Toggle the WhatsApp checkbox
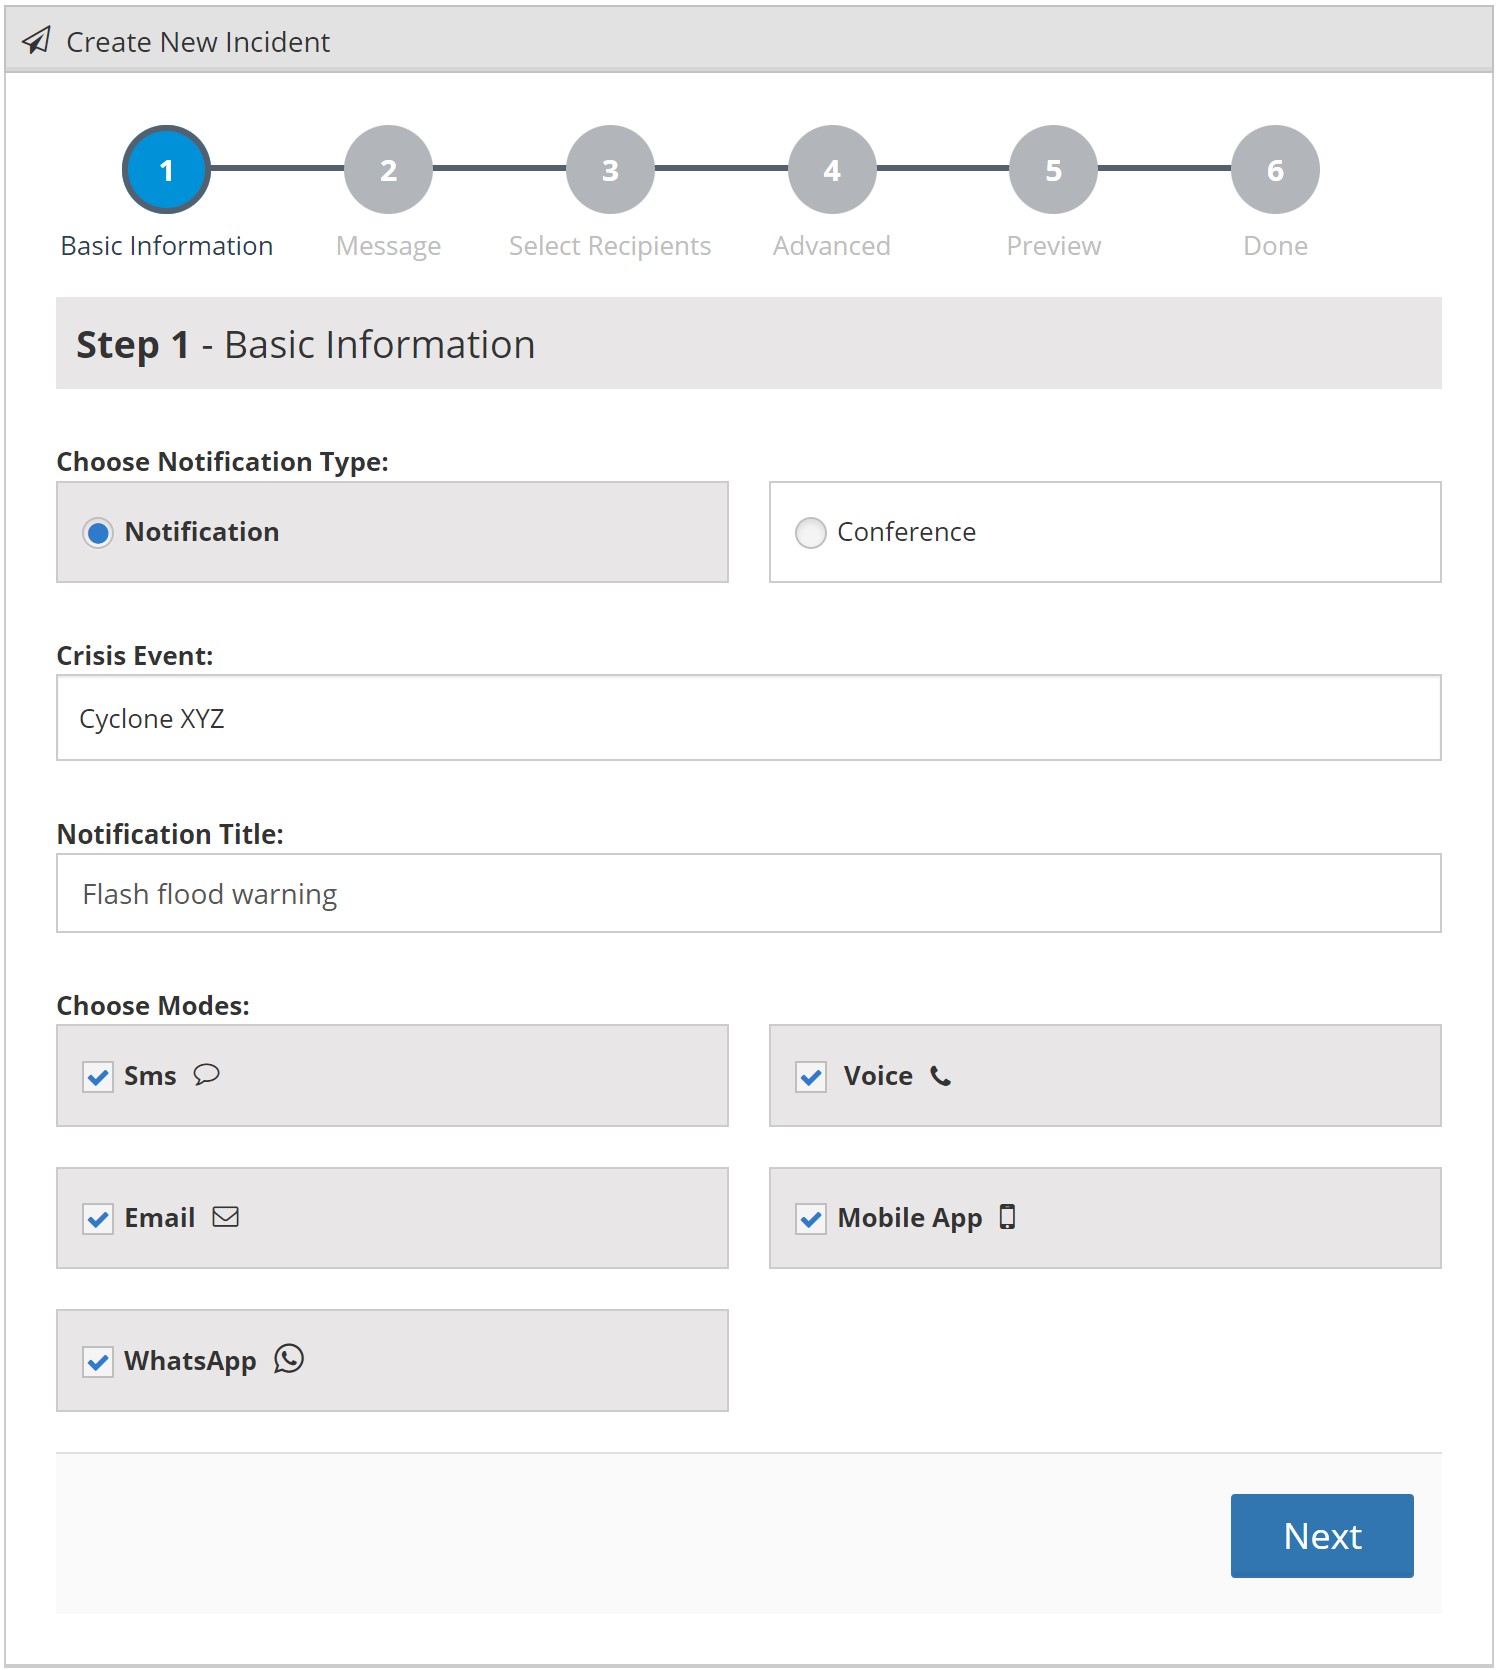This screenshot has width=1500, height=1670. [98, 1362]
